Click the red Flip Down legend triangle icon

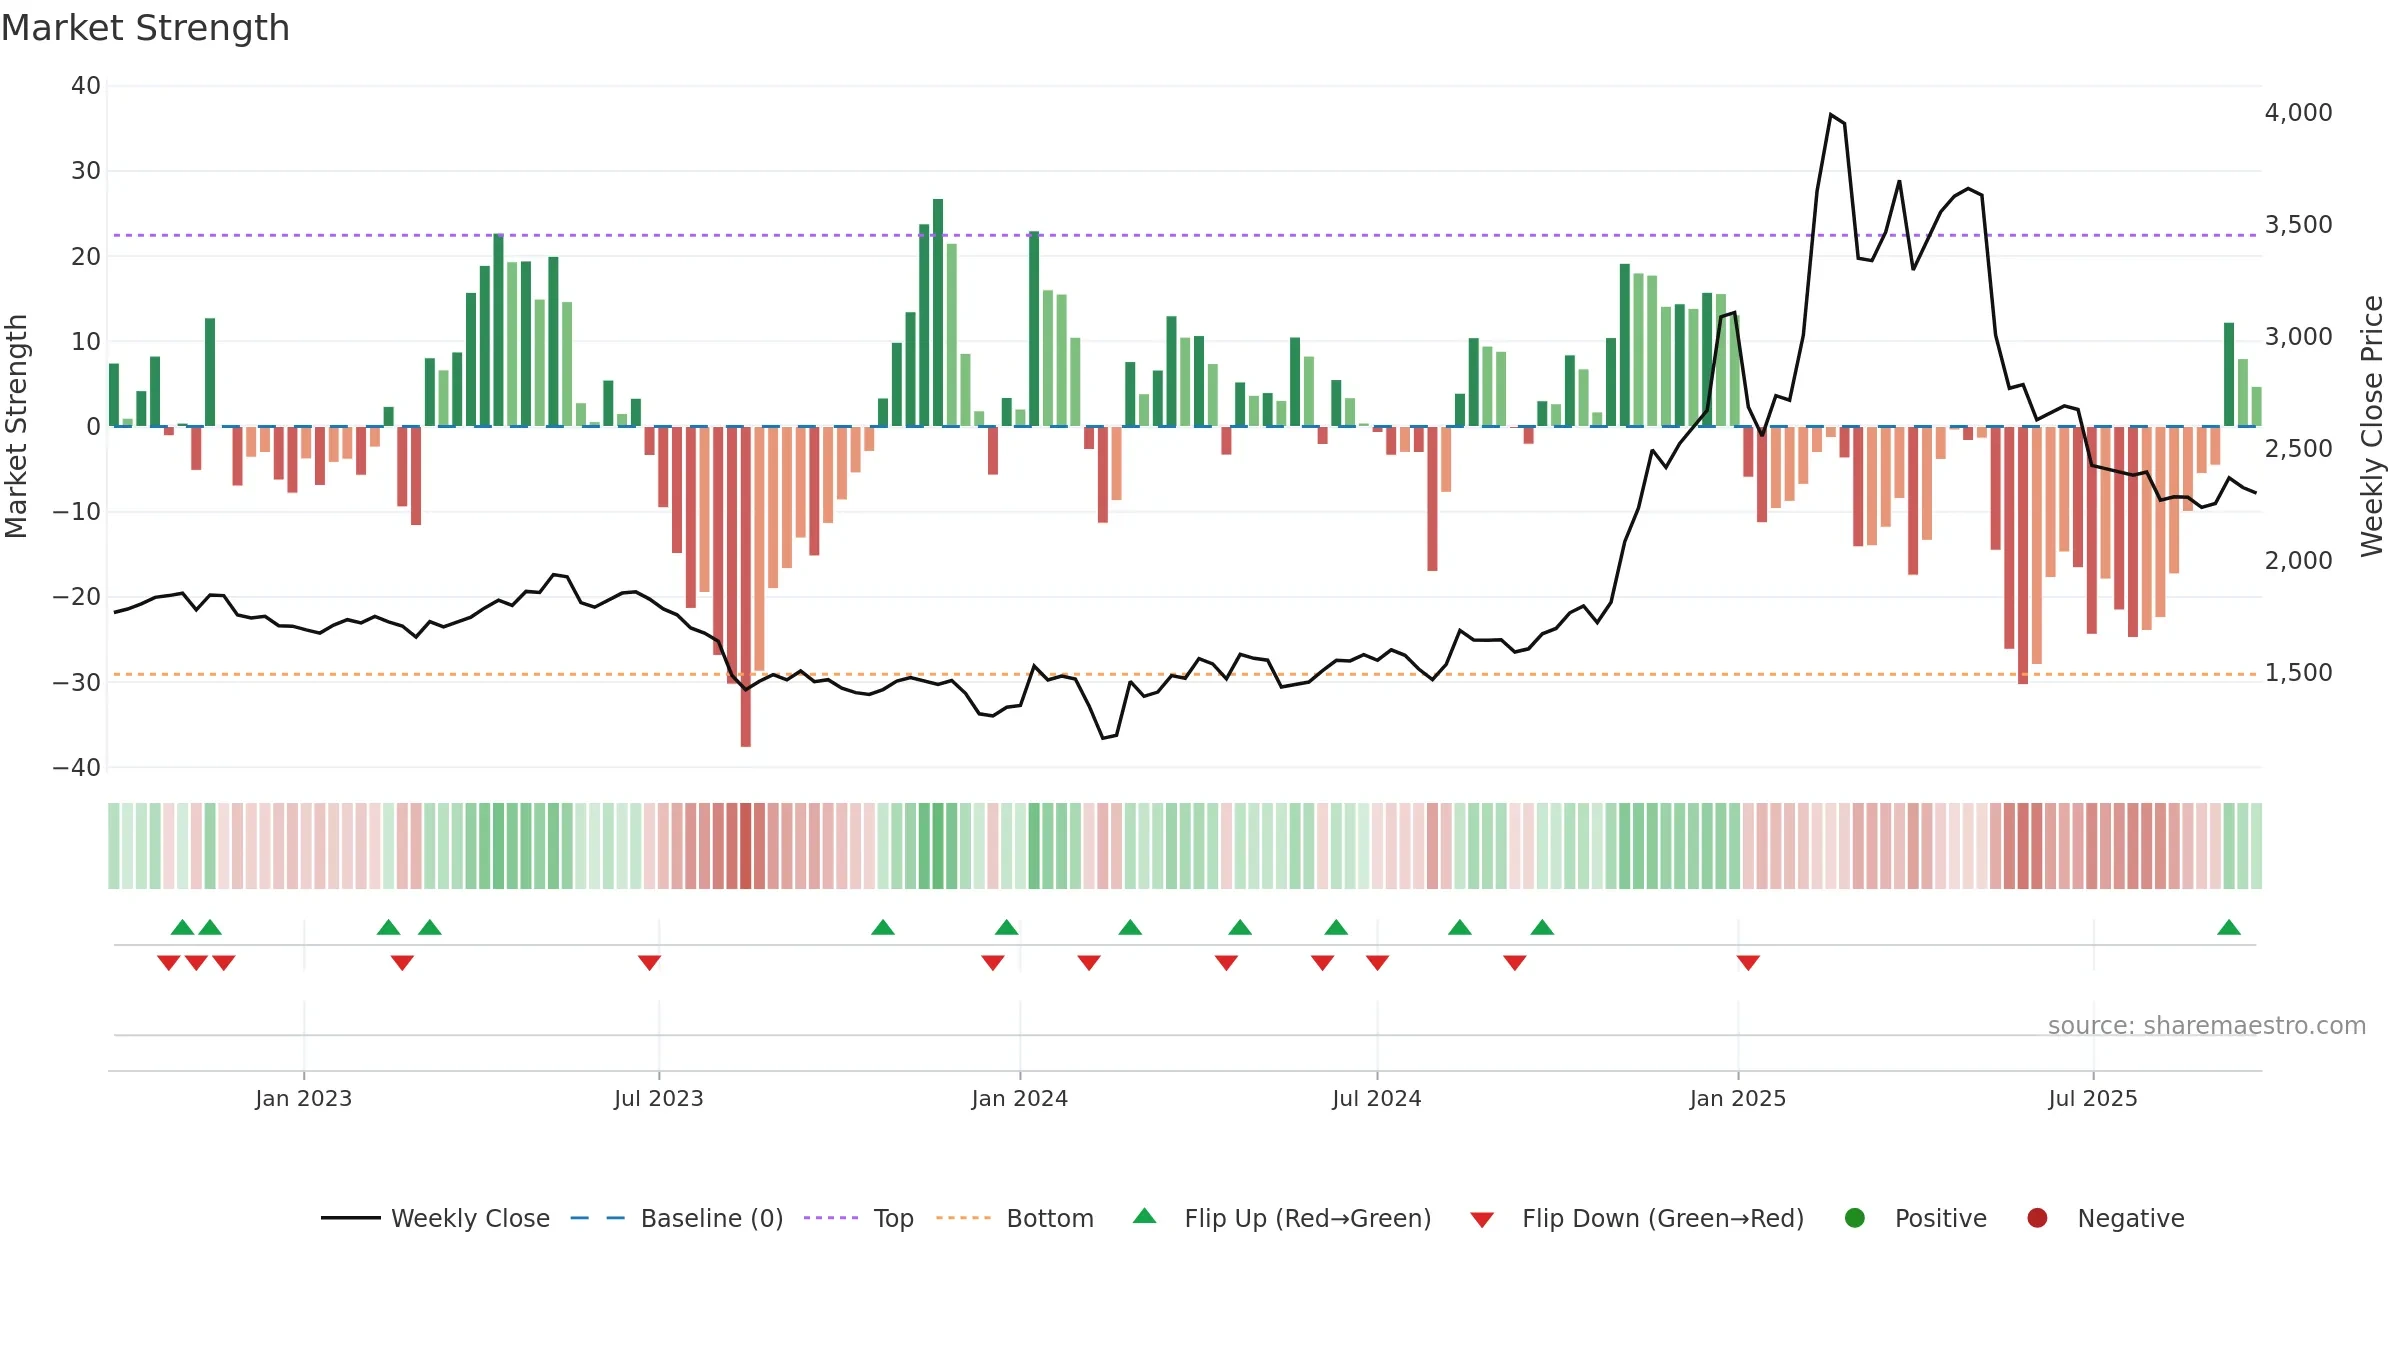1482,1220
